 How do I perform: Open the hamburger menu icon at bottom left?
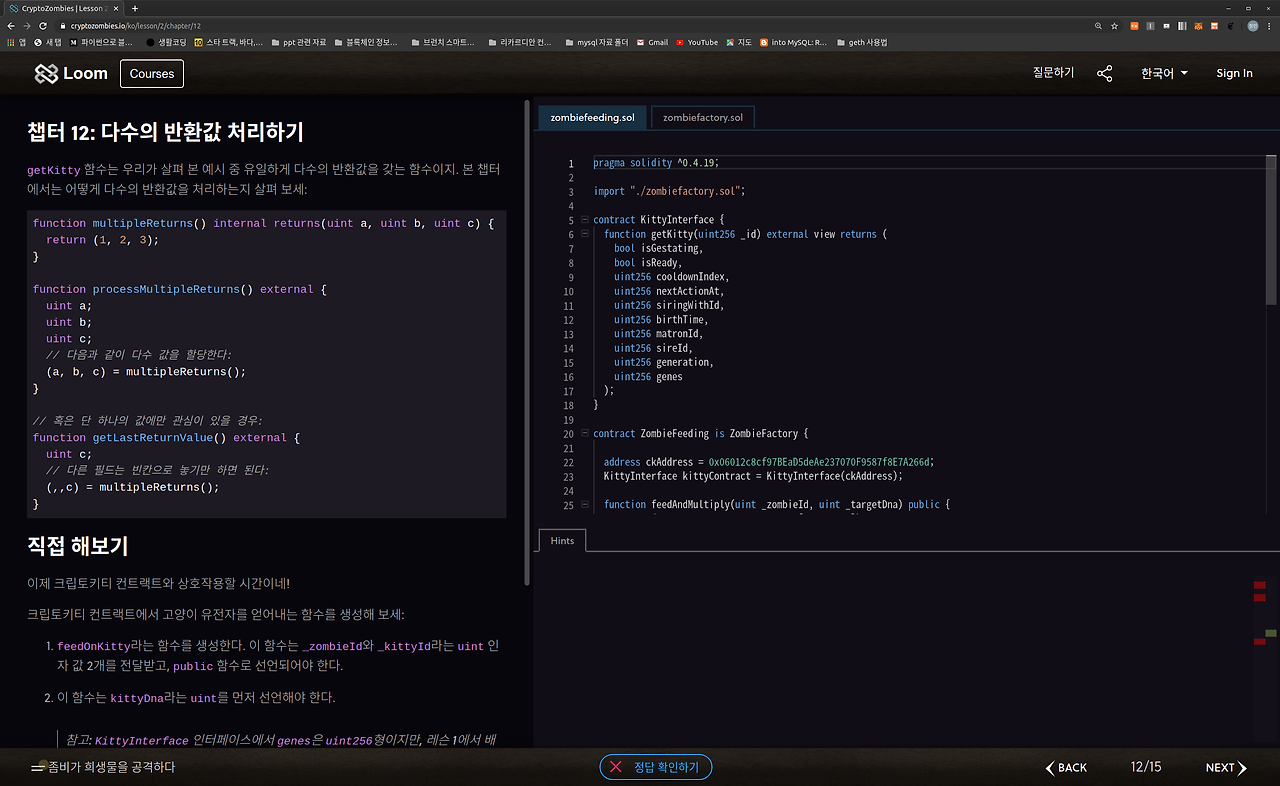[38, 768]
